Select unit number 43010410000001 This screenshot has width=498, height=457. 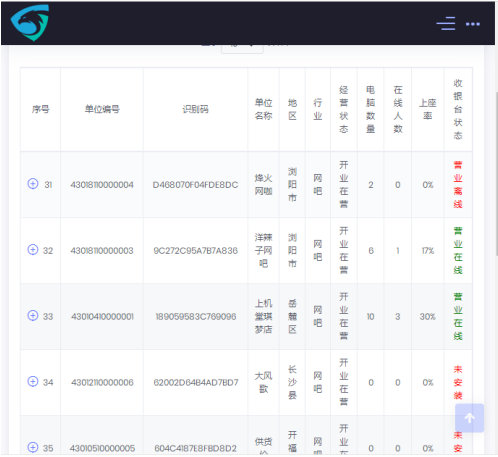[x=102, y=316]
